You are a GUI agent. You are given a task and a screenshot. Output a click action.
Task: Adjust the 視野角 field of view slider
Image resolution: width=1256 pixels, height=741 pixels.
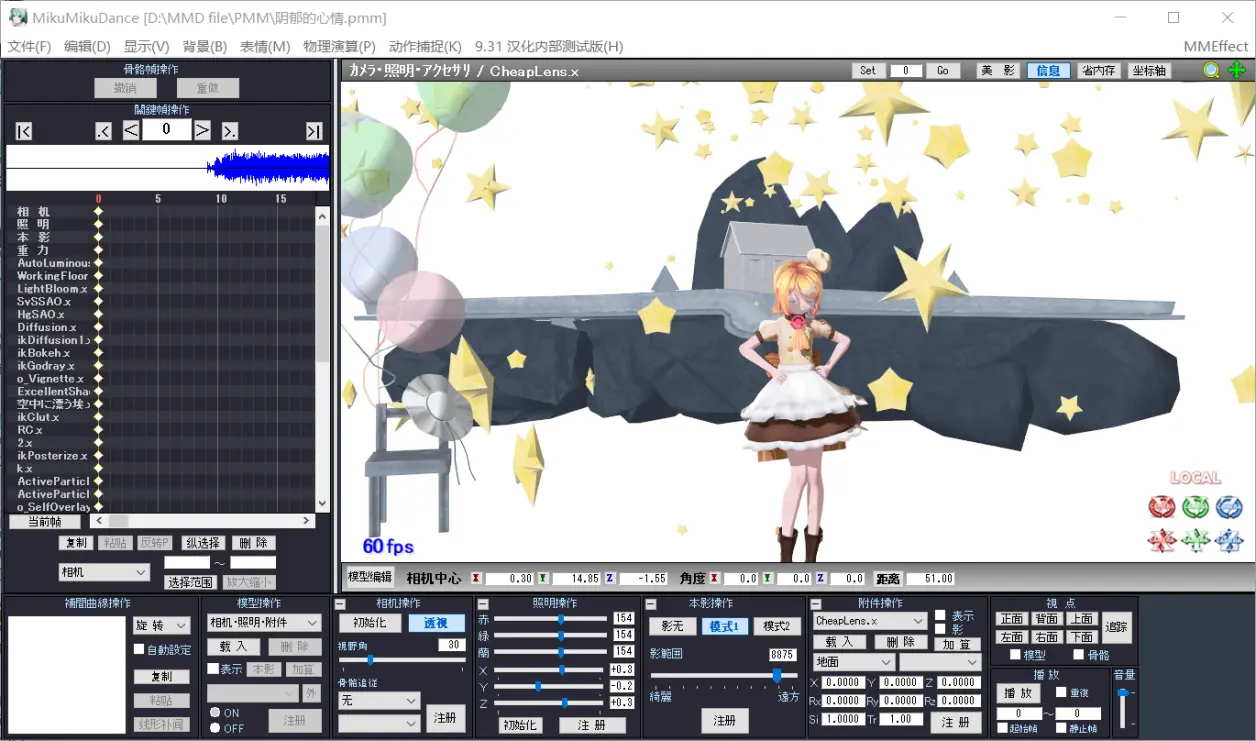(x=402, y=660)
